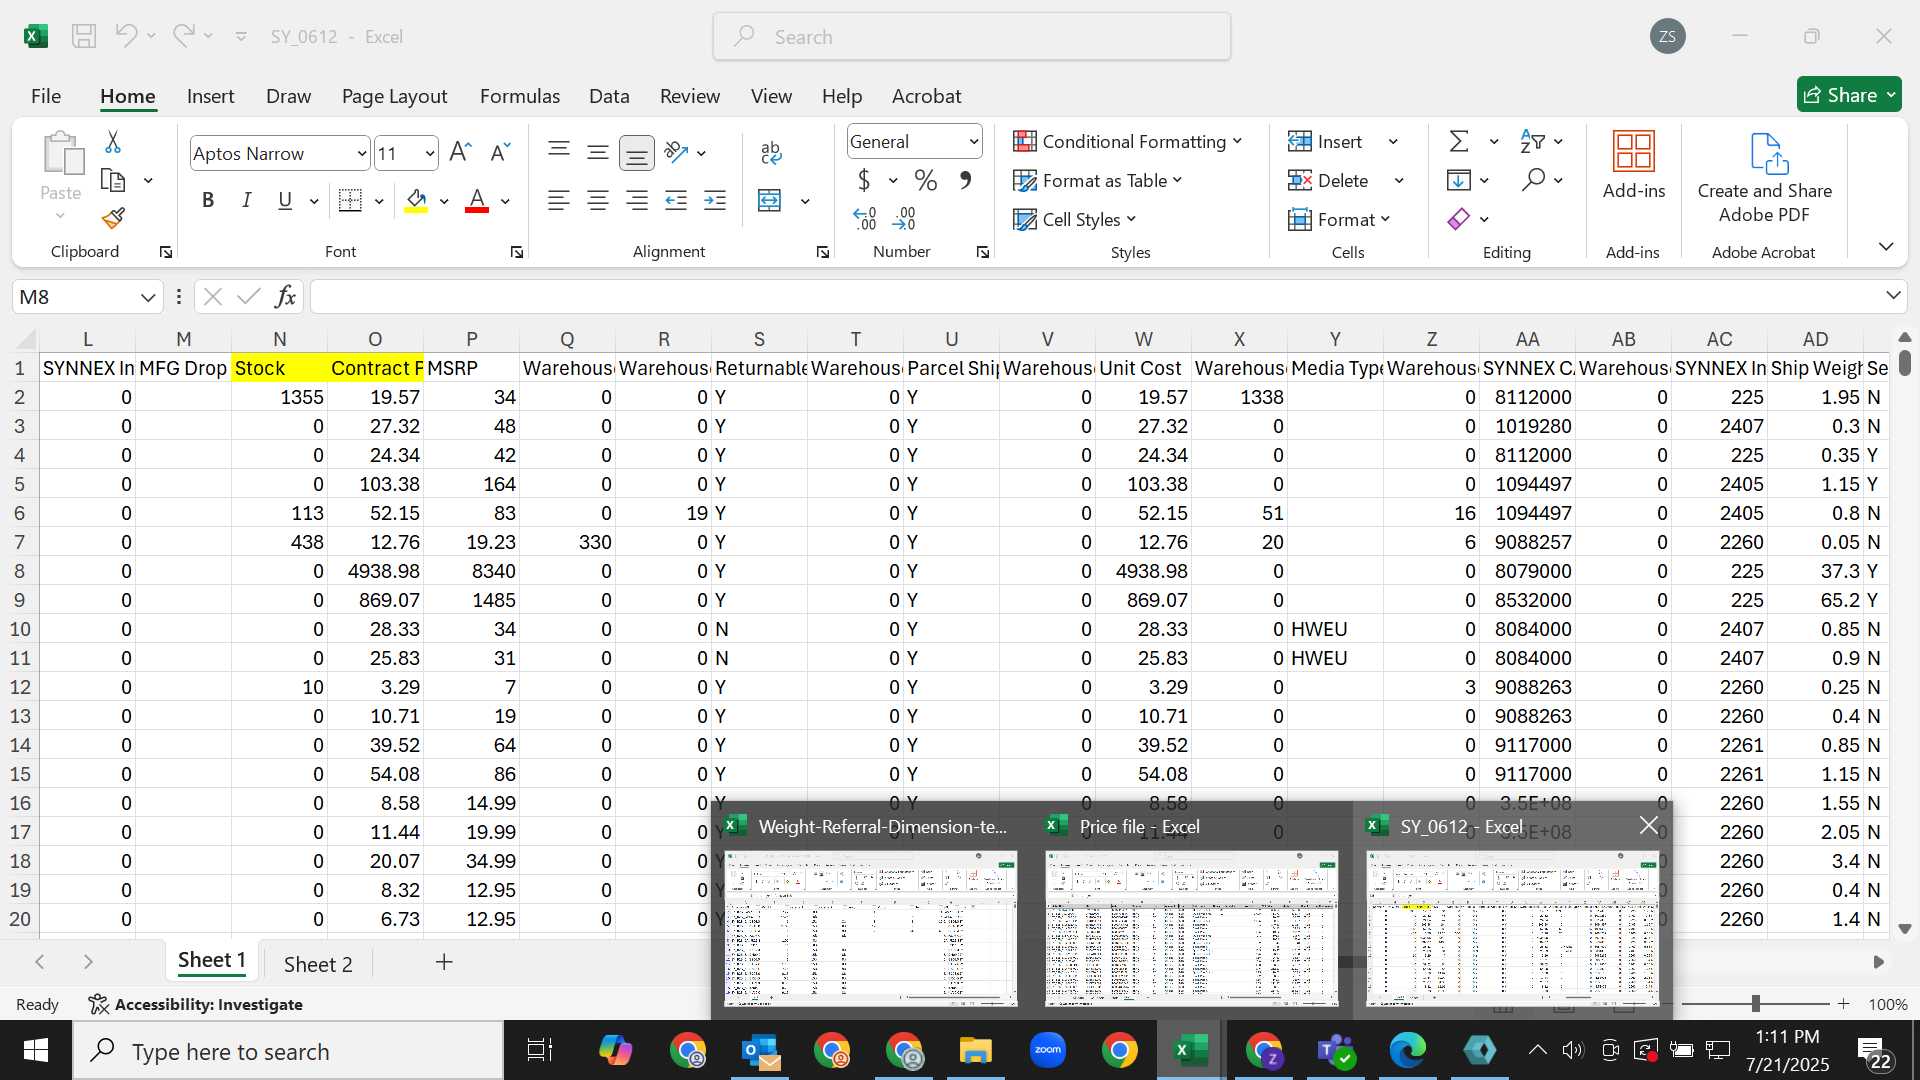The image size is (1920, 1080).
Task: Click the Fill Color bucket icon
Action: (x=416, y=201)
